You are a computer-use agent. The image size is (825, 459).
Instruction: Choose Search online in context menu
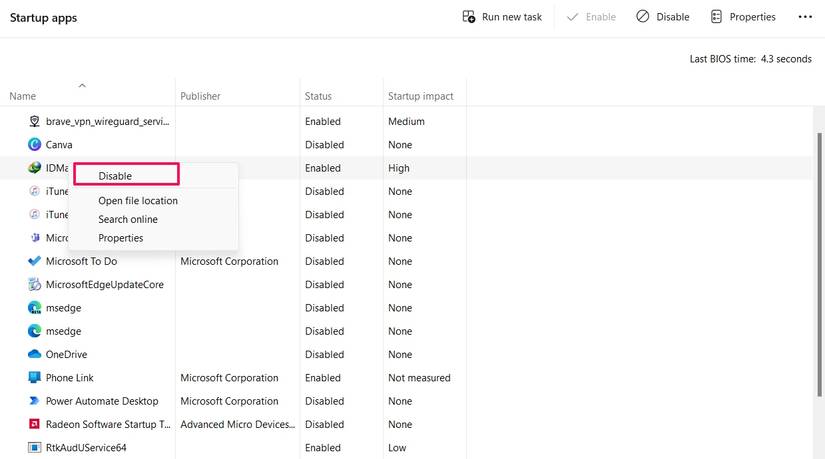pos(128,219)
